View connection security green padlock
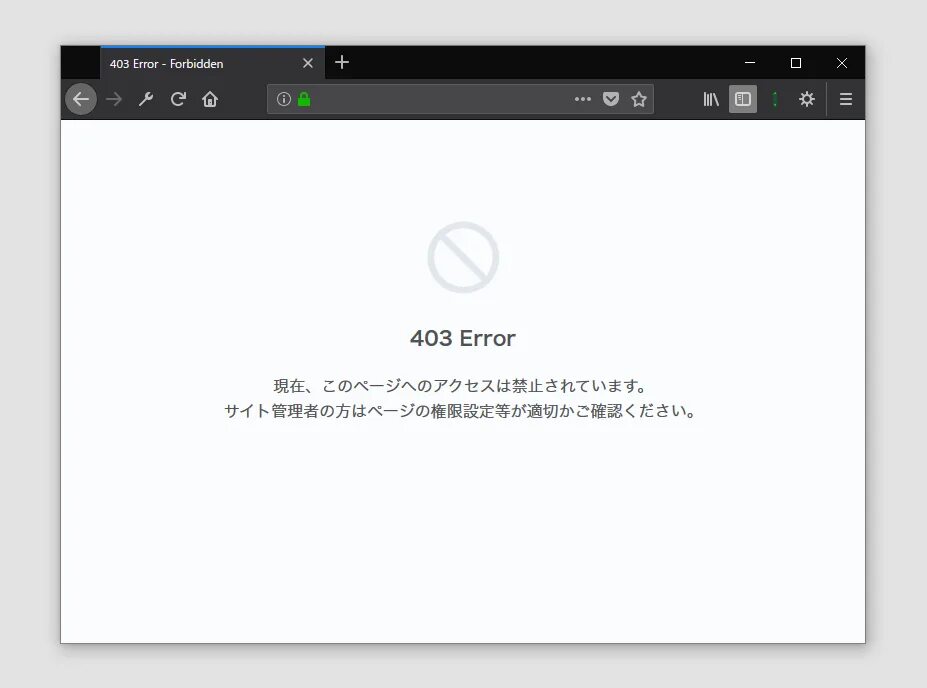Screen dimensions: 927x688 coord(304,99)
